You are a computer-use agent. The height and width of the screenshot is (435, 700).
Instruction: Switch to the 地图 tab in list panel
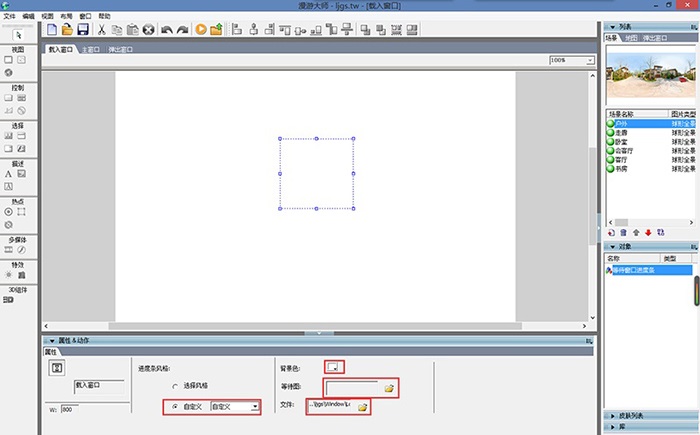(x=631, y=38)
